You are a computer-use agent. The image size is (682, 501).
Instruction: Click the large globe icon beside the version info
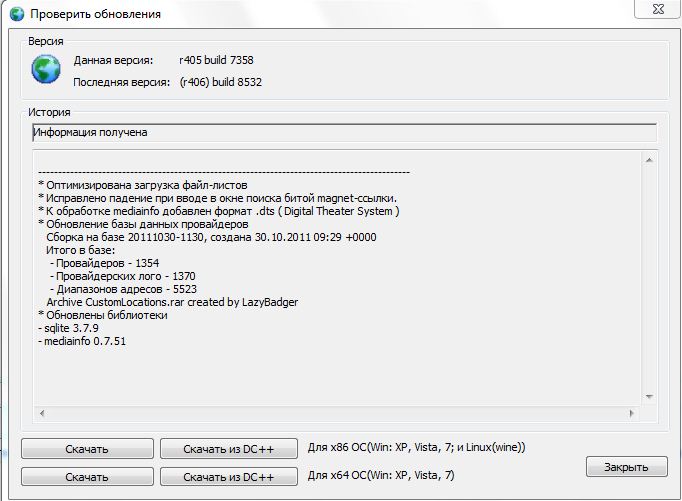(x=46, y=69)
